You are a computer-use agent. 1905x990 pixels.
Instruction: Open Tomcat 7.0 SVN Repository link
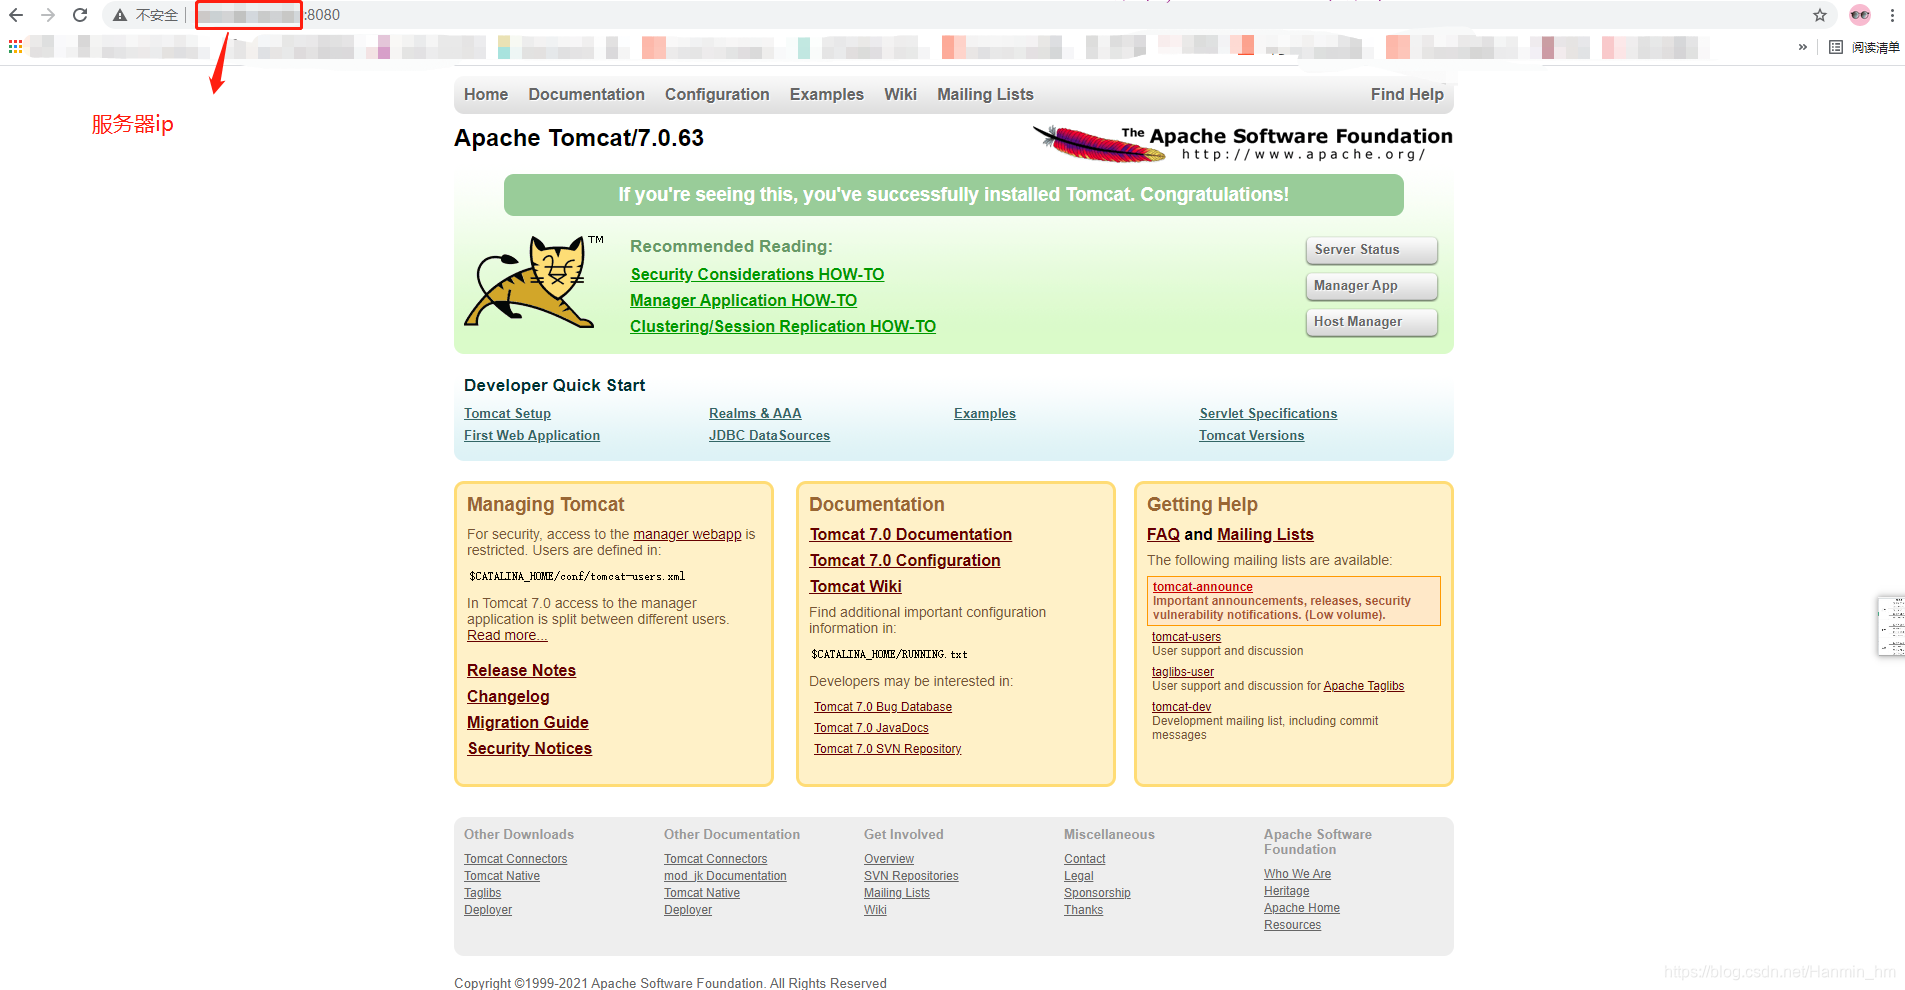[887, 749]
